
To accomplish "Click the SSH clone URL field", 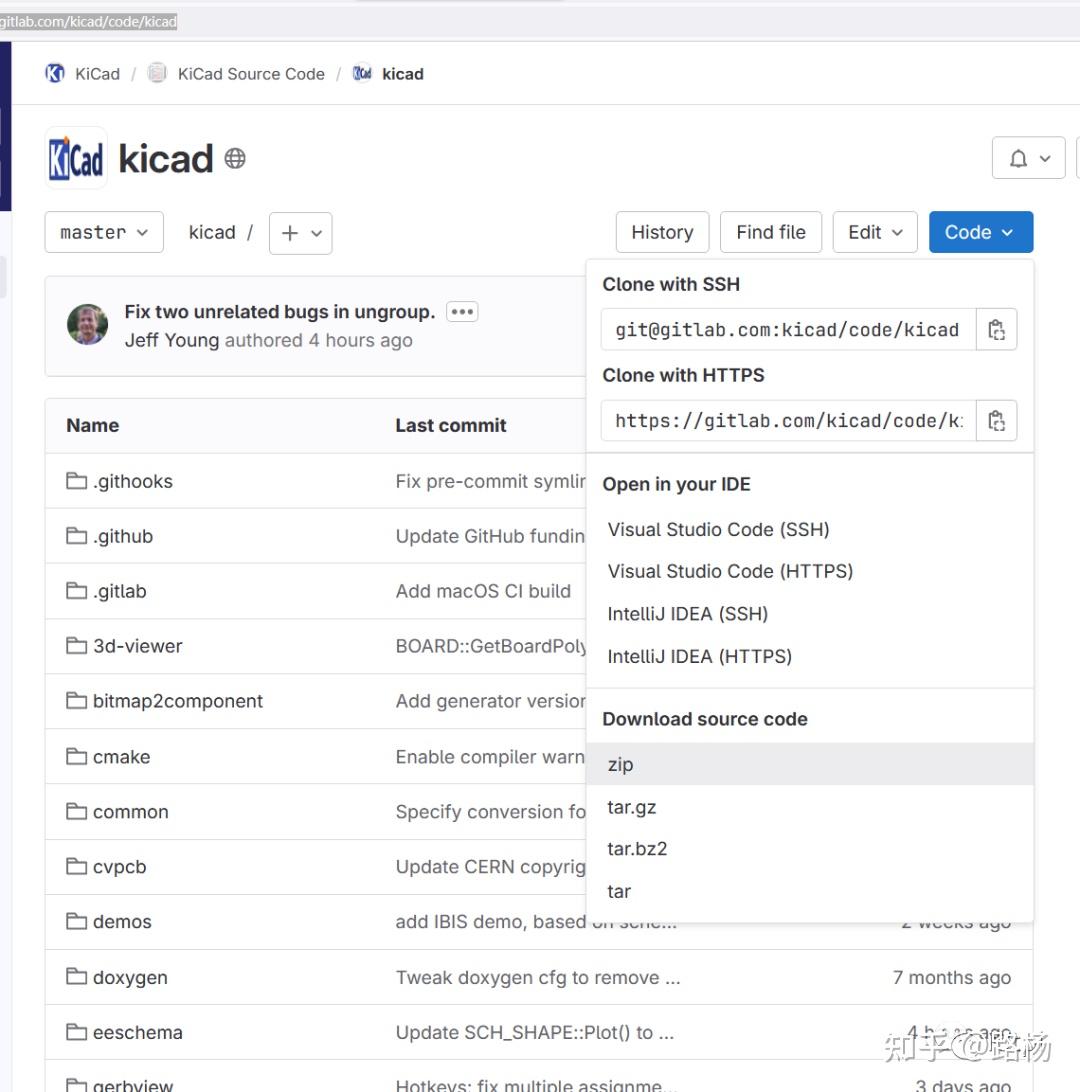I will point(788,330).
